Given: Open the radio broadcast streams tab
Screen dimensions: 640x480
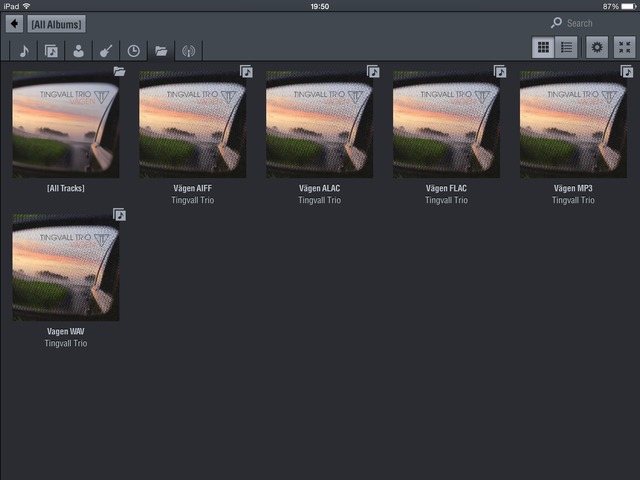Looking at the screenshot, I should [x=188, y=51].
